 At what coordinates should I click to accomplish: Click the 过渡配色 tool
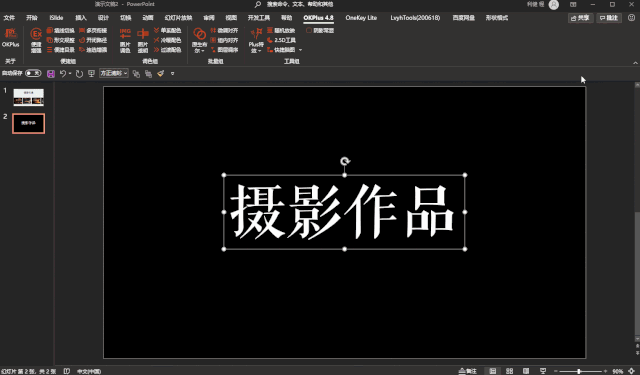[167, 50]
